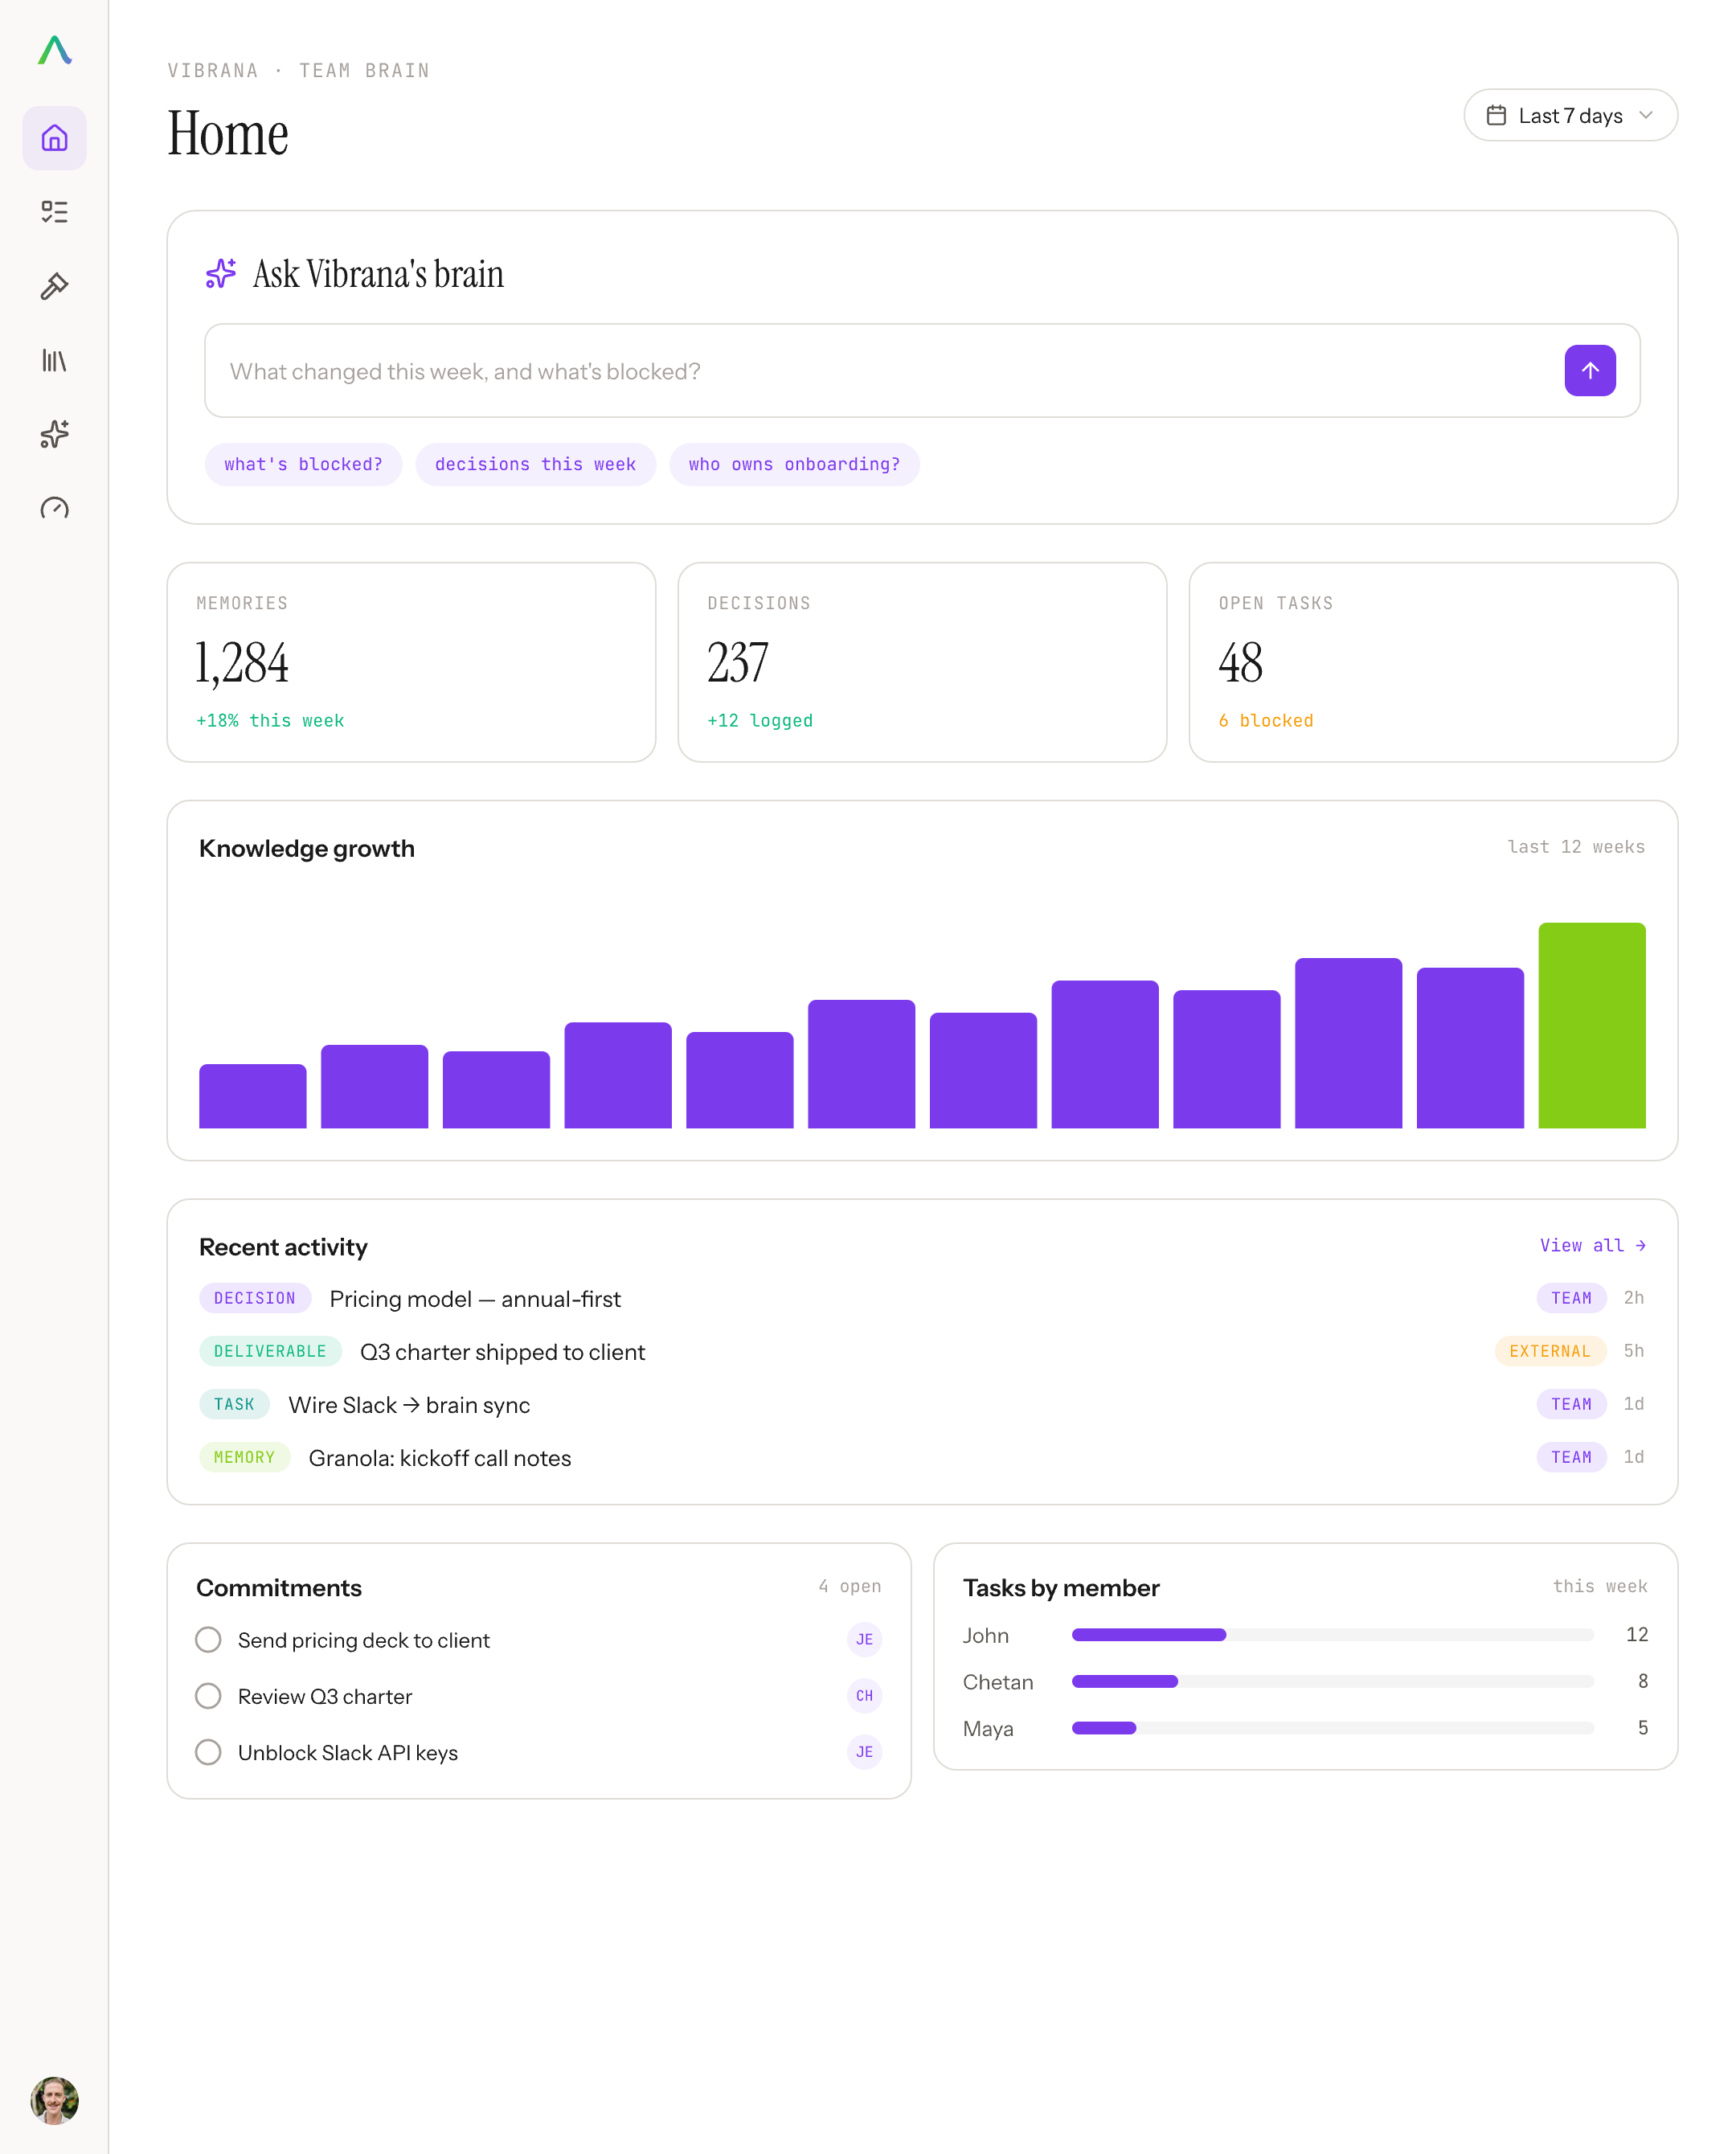
Task: Open "Pricing model — annual-first" activity
Action: click(475, 1299)
